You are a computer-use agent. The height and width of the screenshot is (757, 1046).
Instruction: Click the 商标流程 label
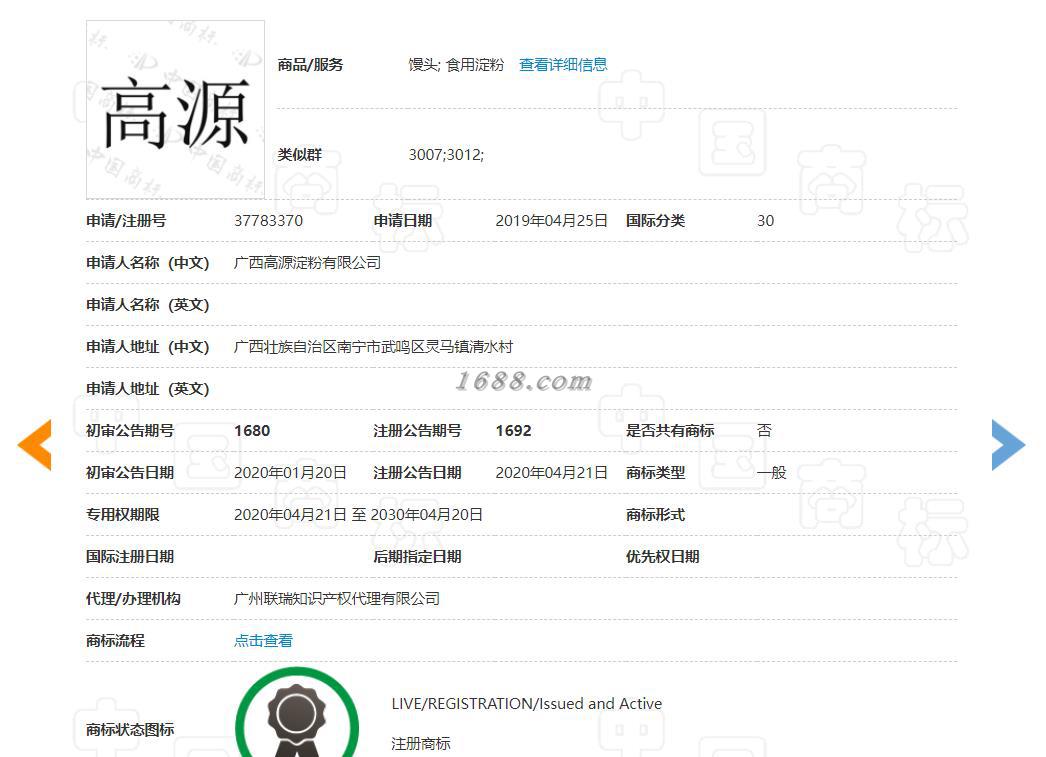pyautogui.click(x=115, y=641)
